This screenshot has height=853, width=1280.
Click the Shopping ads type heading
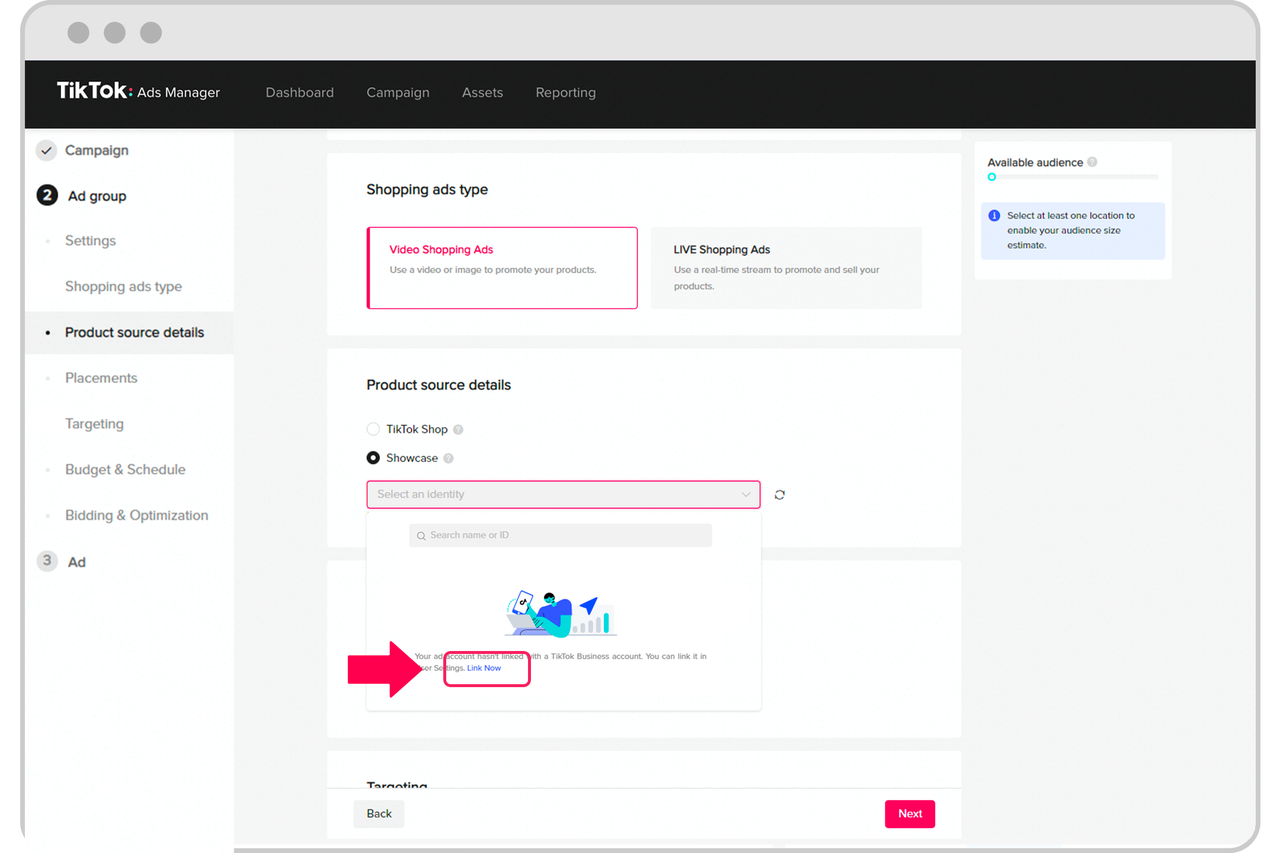click(427, 190)
